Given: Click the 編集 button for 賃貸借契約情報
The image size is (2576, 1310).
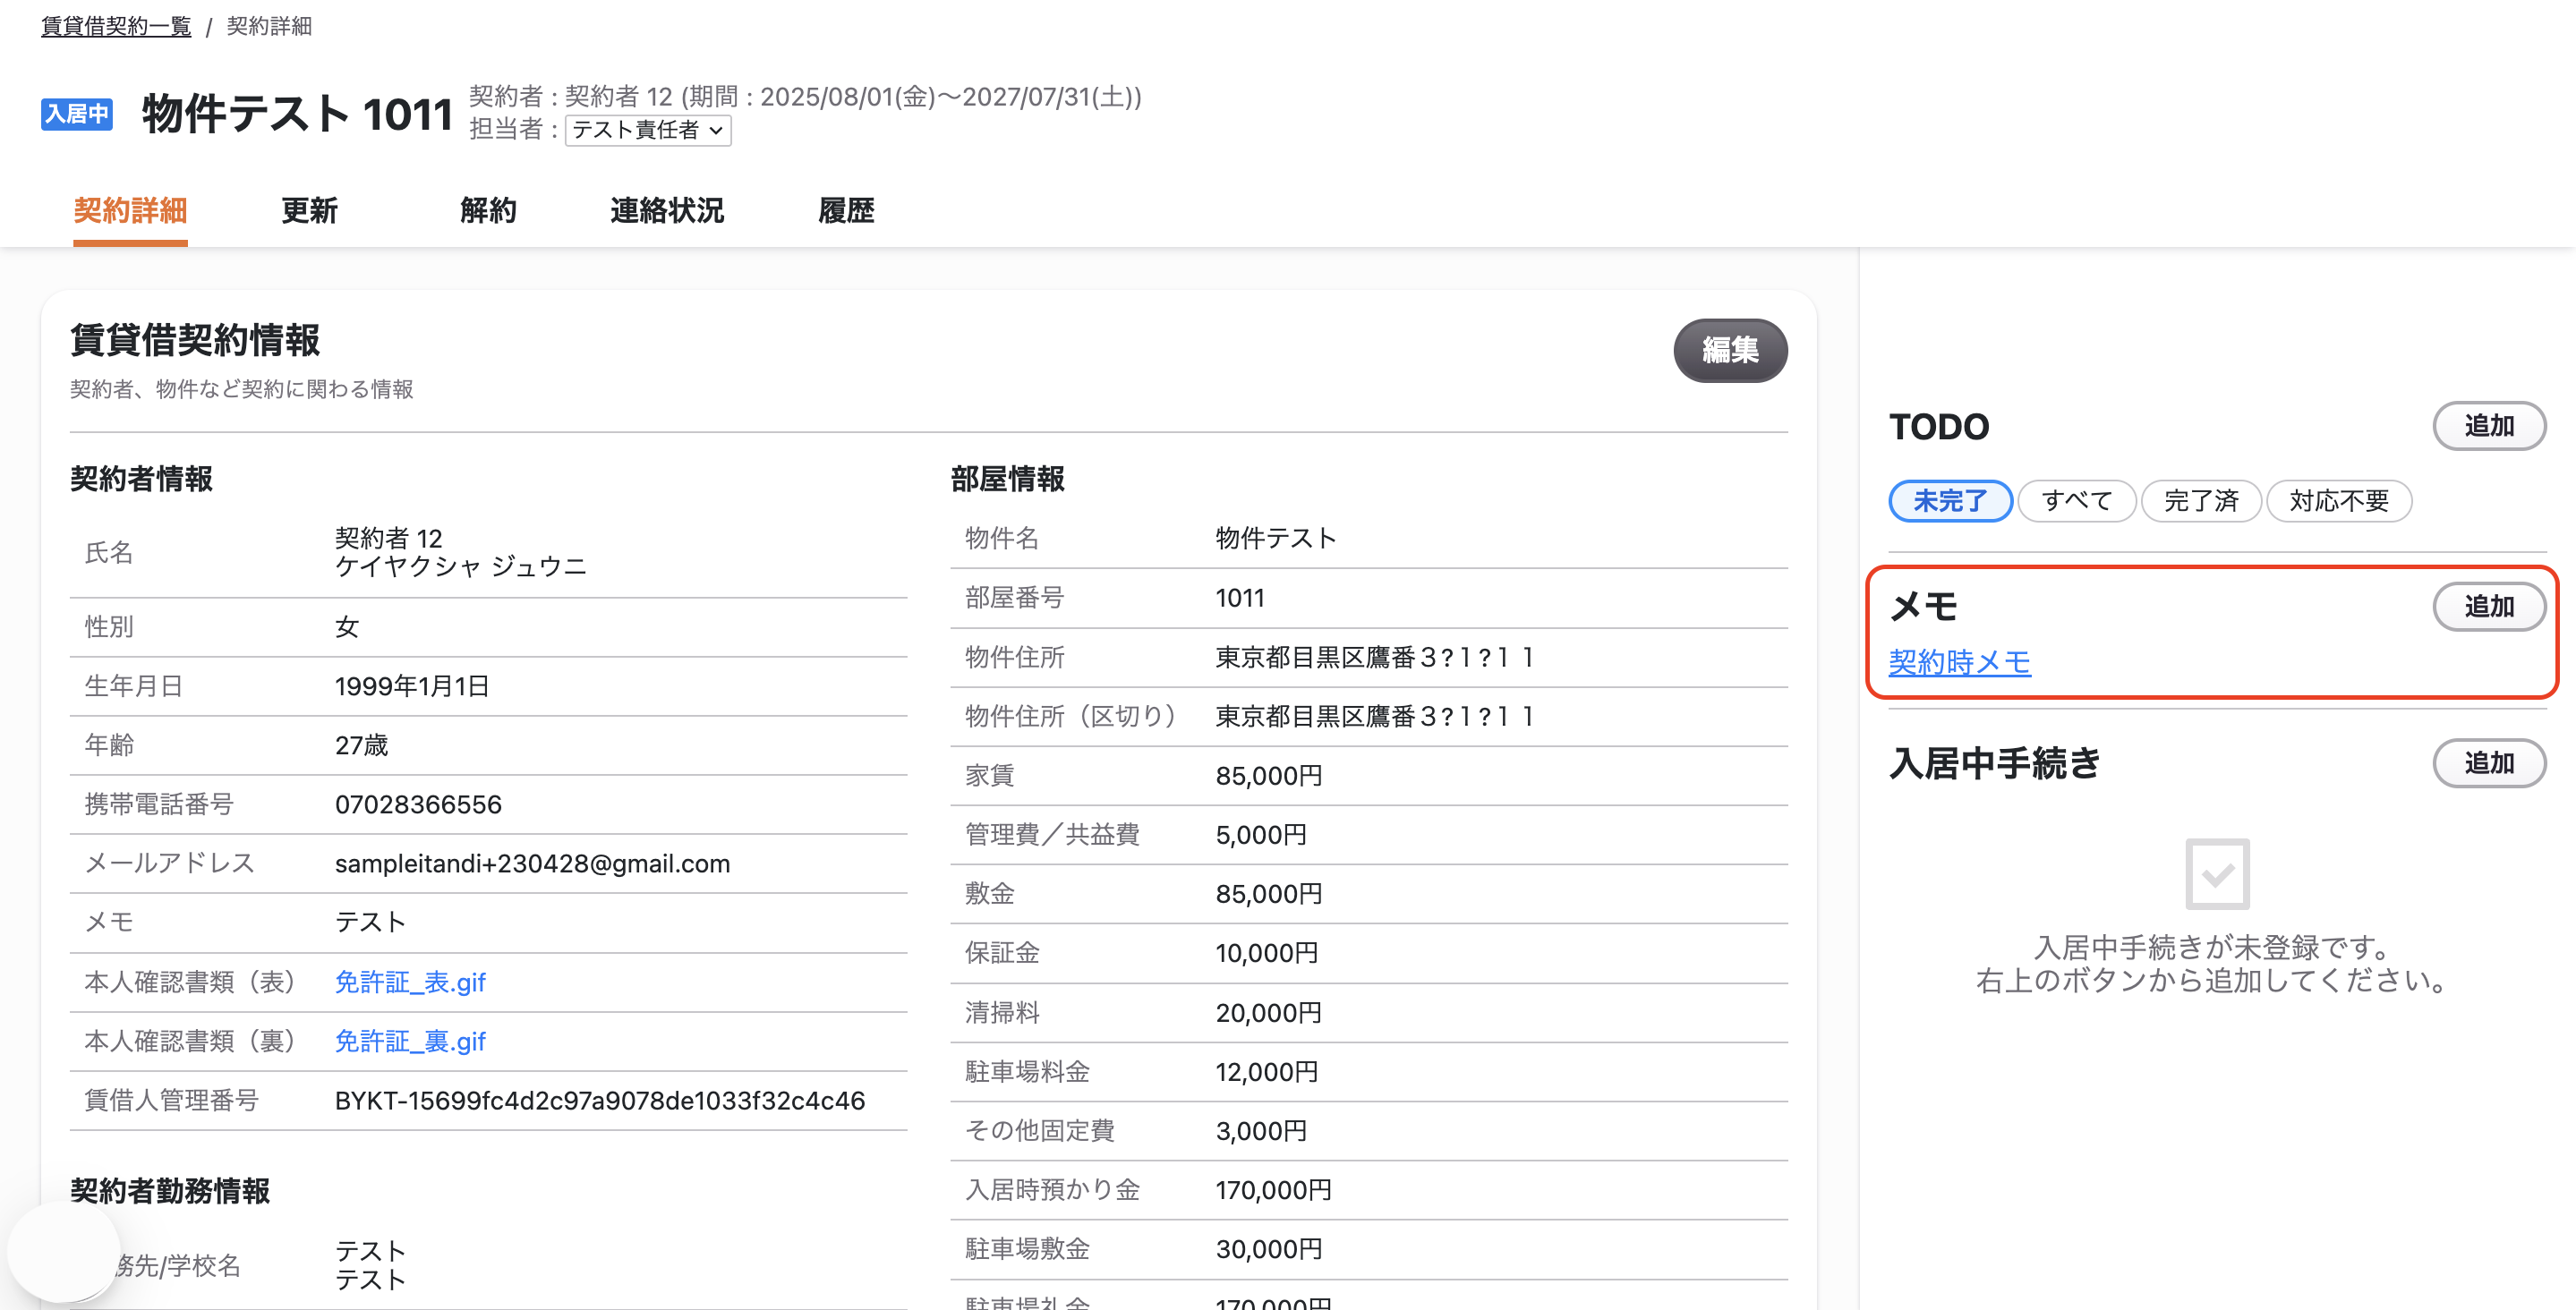Looking at the screenshot, I should tap(1730, 350).
